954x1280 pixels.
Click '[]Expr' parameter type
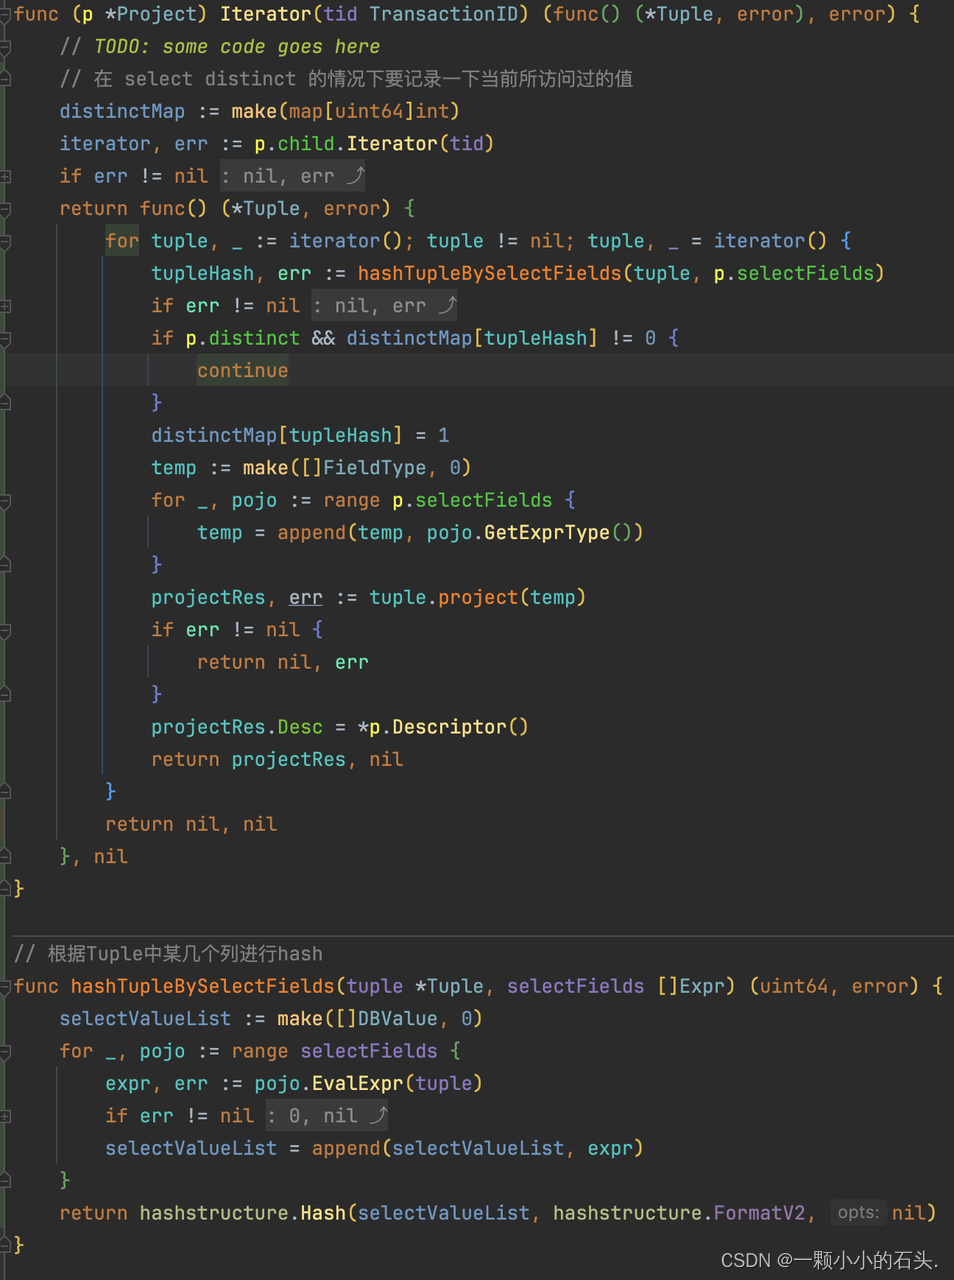690,986
